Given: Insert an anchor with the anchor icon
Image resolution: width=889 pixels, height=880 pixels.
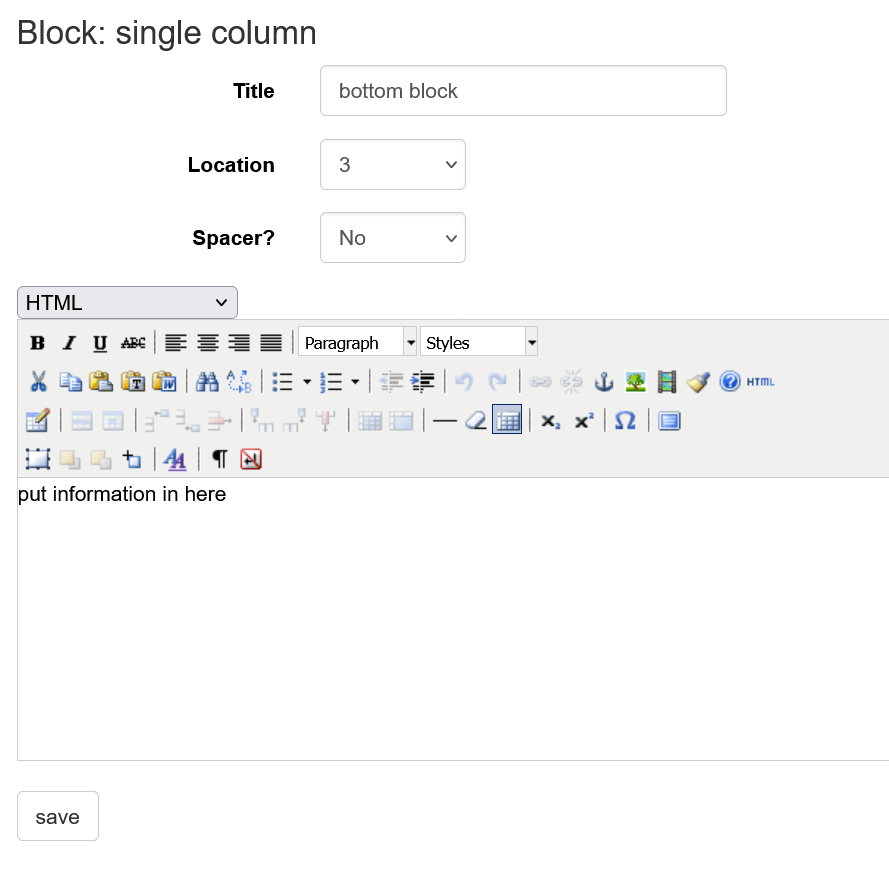Looking at the screenshot, I should tap(603, 381).
